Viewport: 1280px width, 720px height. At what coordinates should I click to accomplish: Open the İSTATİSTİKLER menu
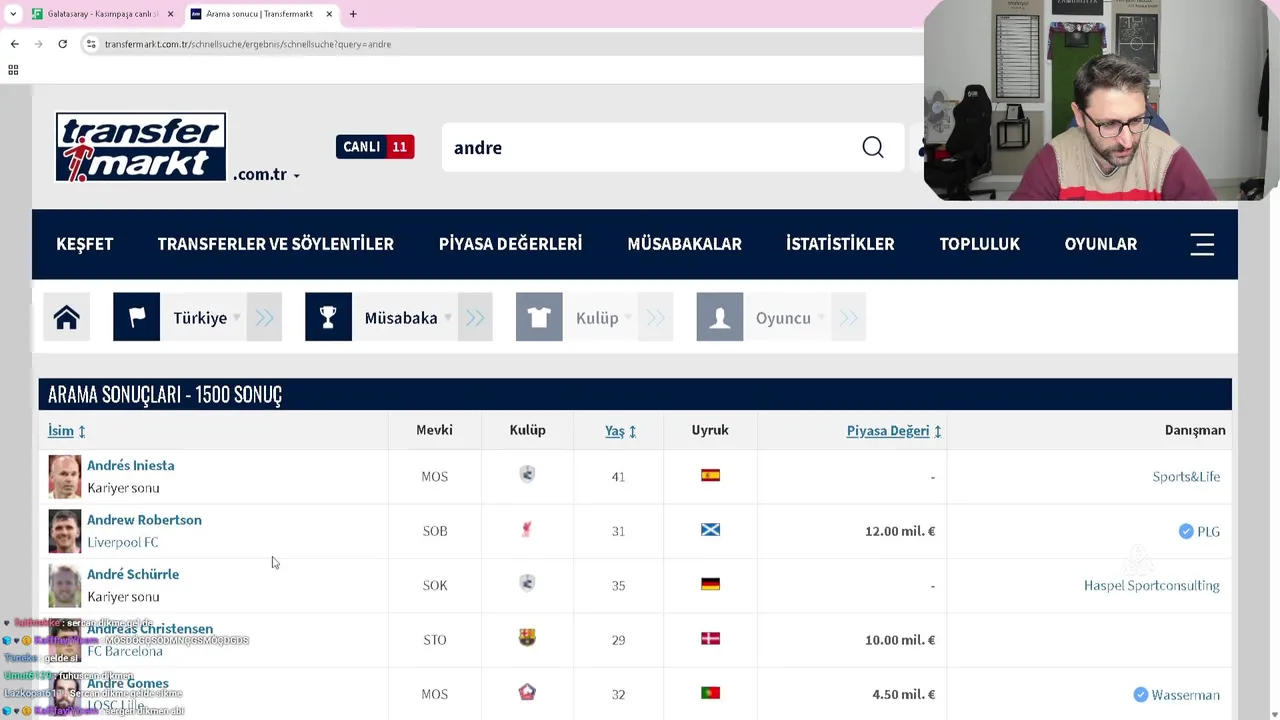[x=840, y=244]
